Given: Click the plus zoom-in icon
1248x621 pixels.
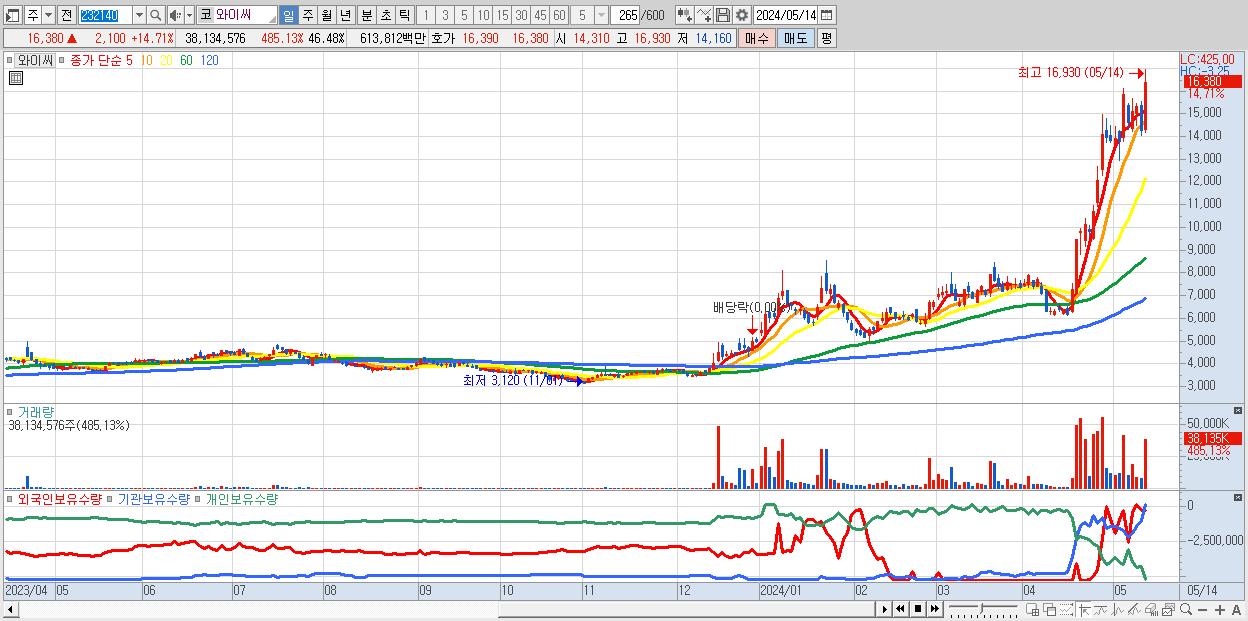Looking at the screenshot, I should pos(1220,609).
